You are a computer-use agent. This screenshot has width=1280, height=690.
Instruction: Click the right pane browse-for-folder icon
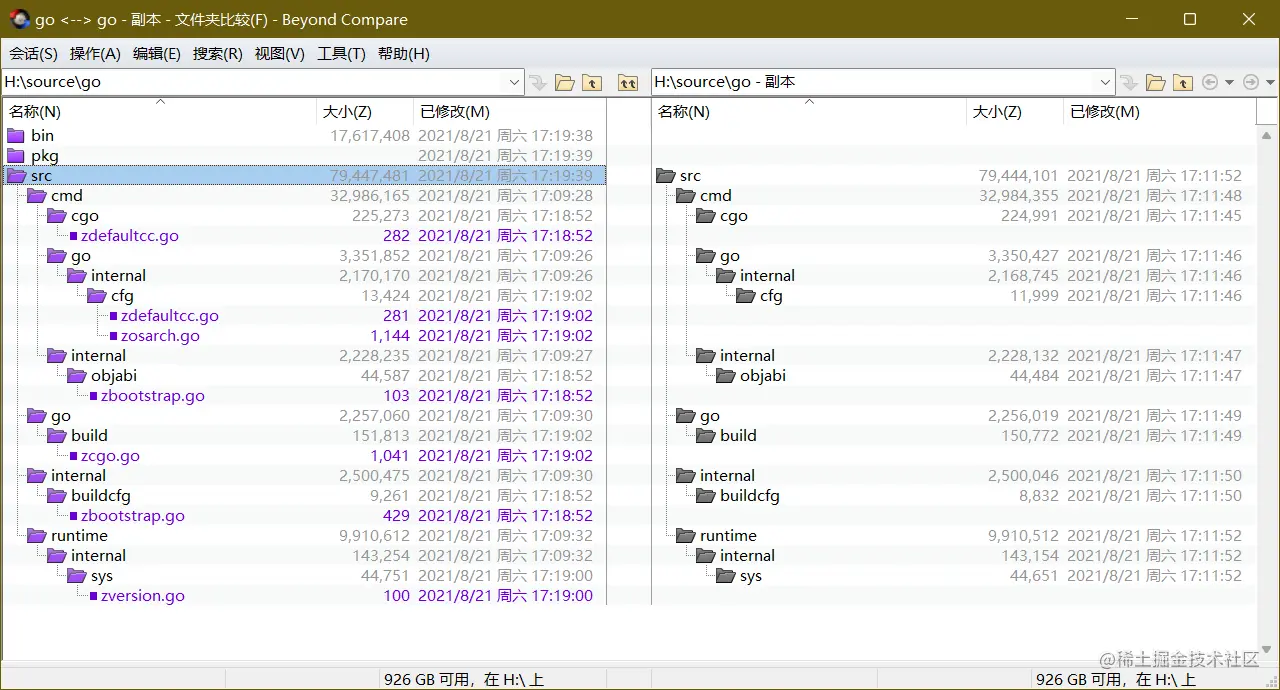coord(1155,83)
